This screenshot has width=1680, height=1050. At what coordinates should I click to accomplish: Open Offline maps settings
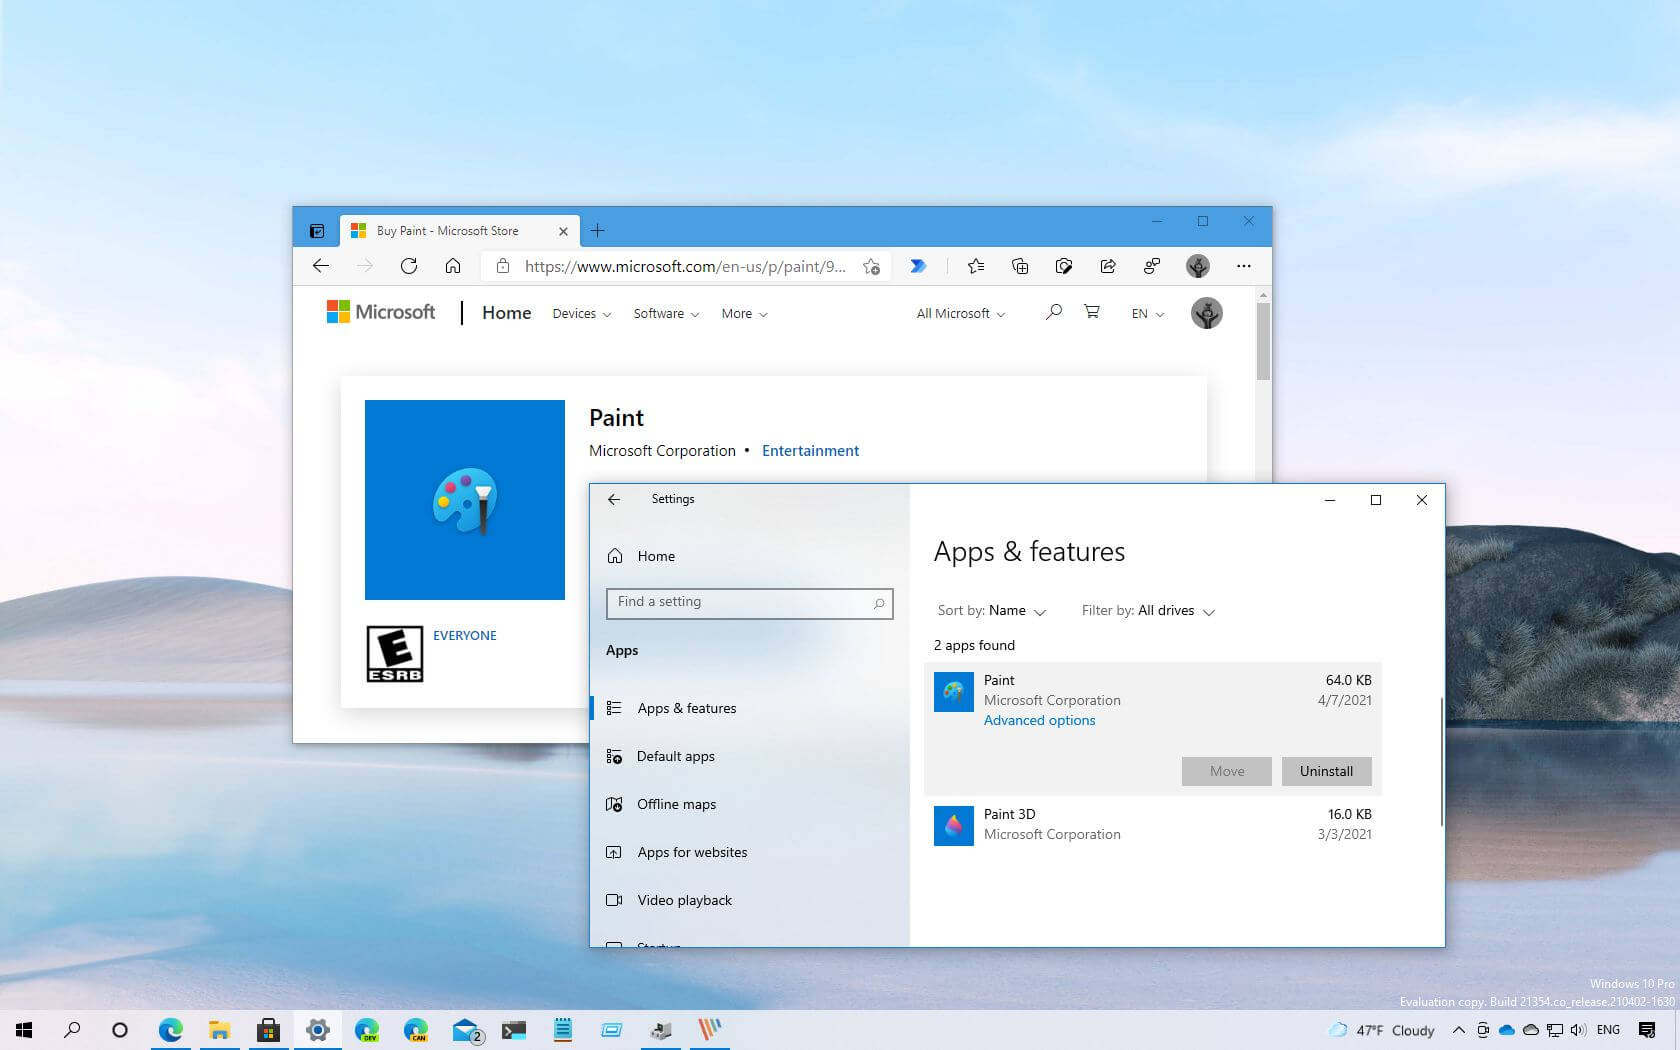click(677, 804)
